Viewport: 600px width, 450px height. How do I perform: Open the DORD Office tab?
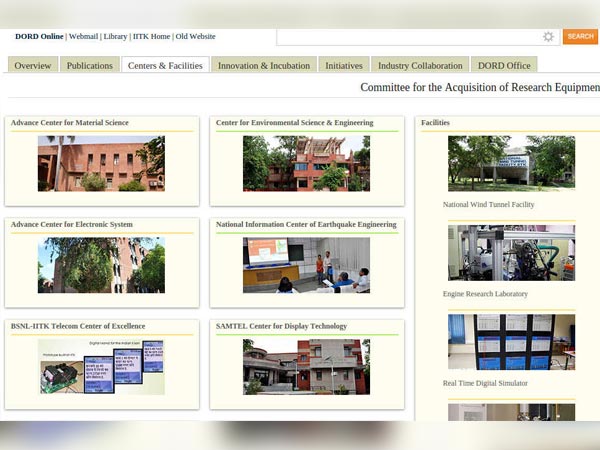[x=504, y=65]
